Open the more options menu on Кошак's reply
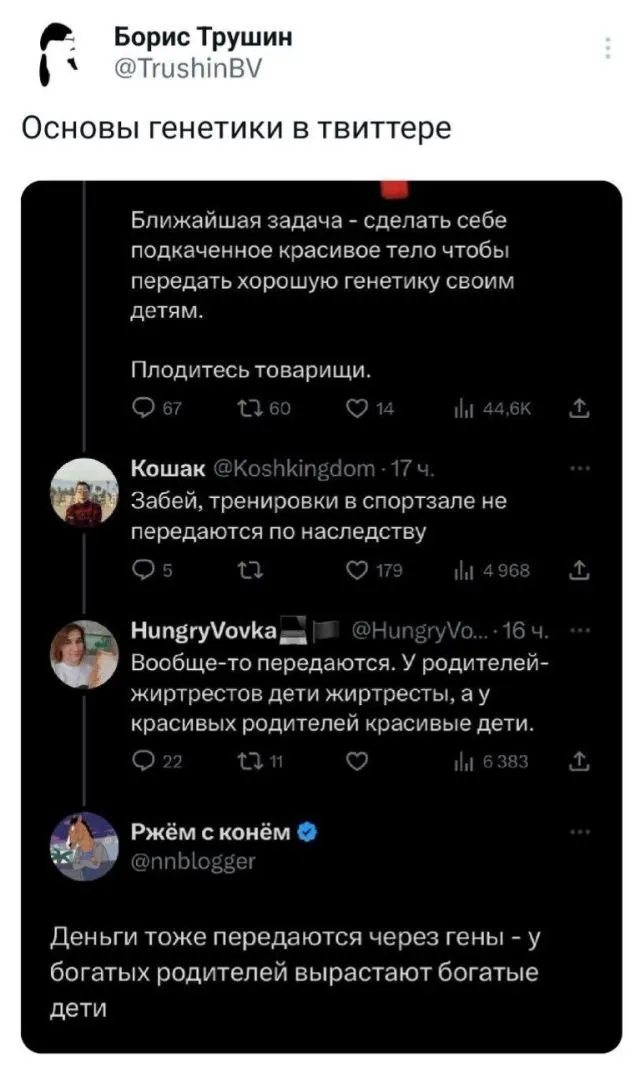Viewport: 640px width, 1068px height. point(578,468)
